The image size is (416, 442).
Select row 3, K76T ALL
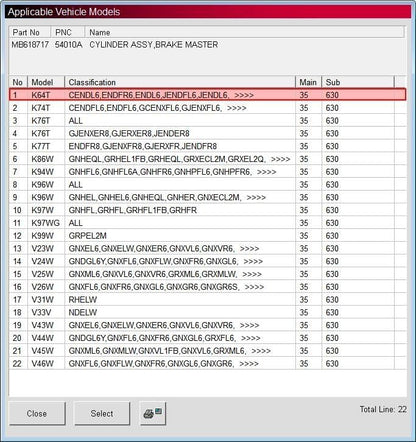point(207,121)
